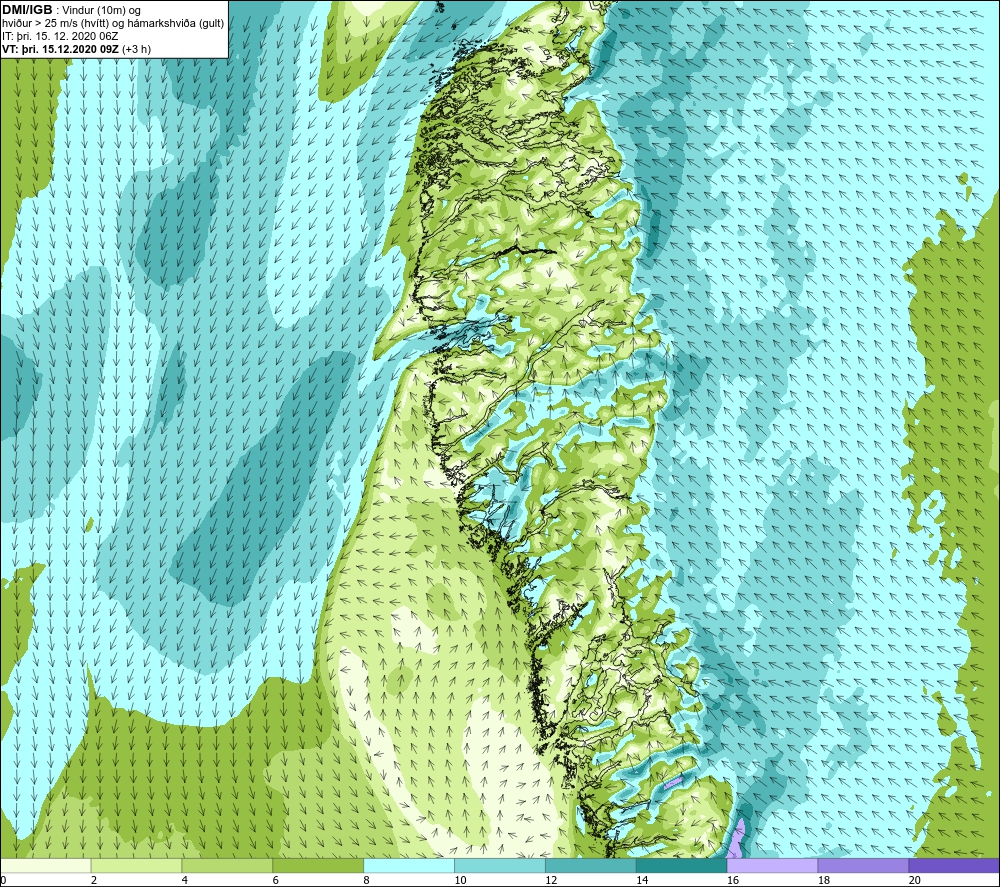Select the 0–2 m/s pale color swatch
1000x887 pixels.
(x=46, y=865)
